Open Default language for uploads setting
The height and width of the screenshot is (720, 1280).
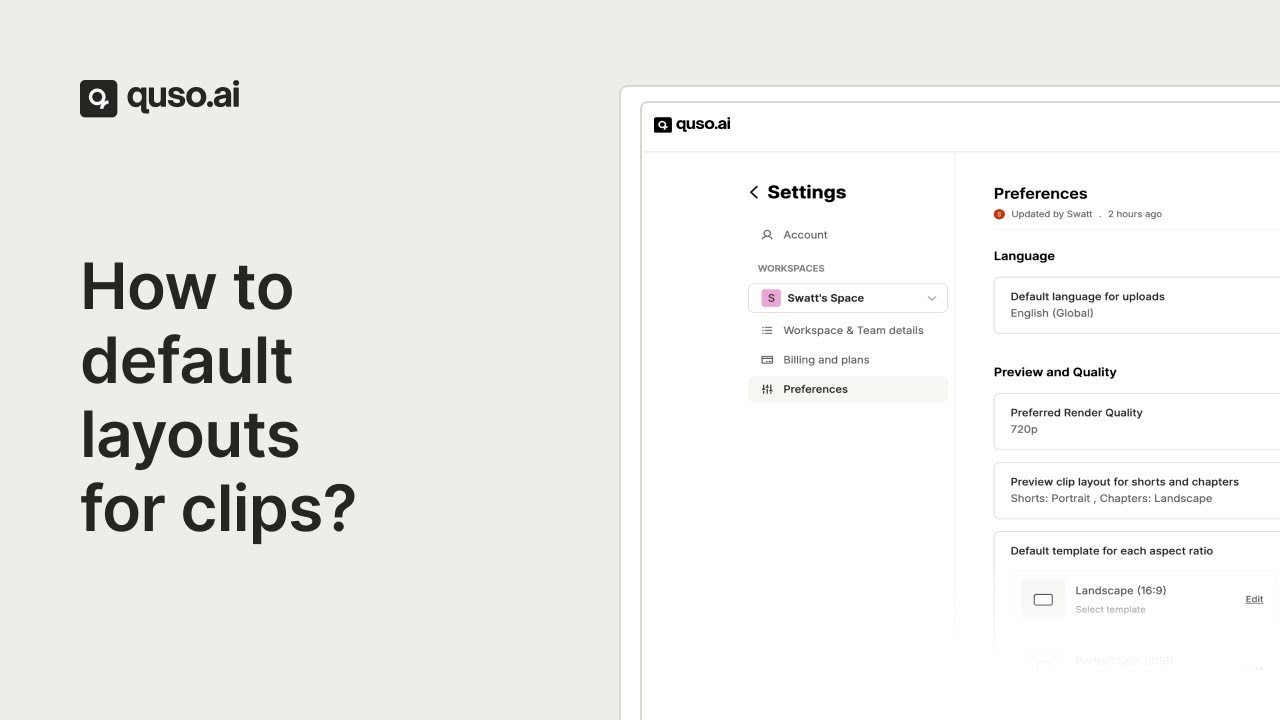[1137, 305]
